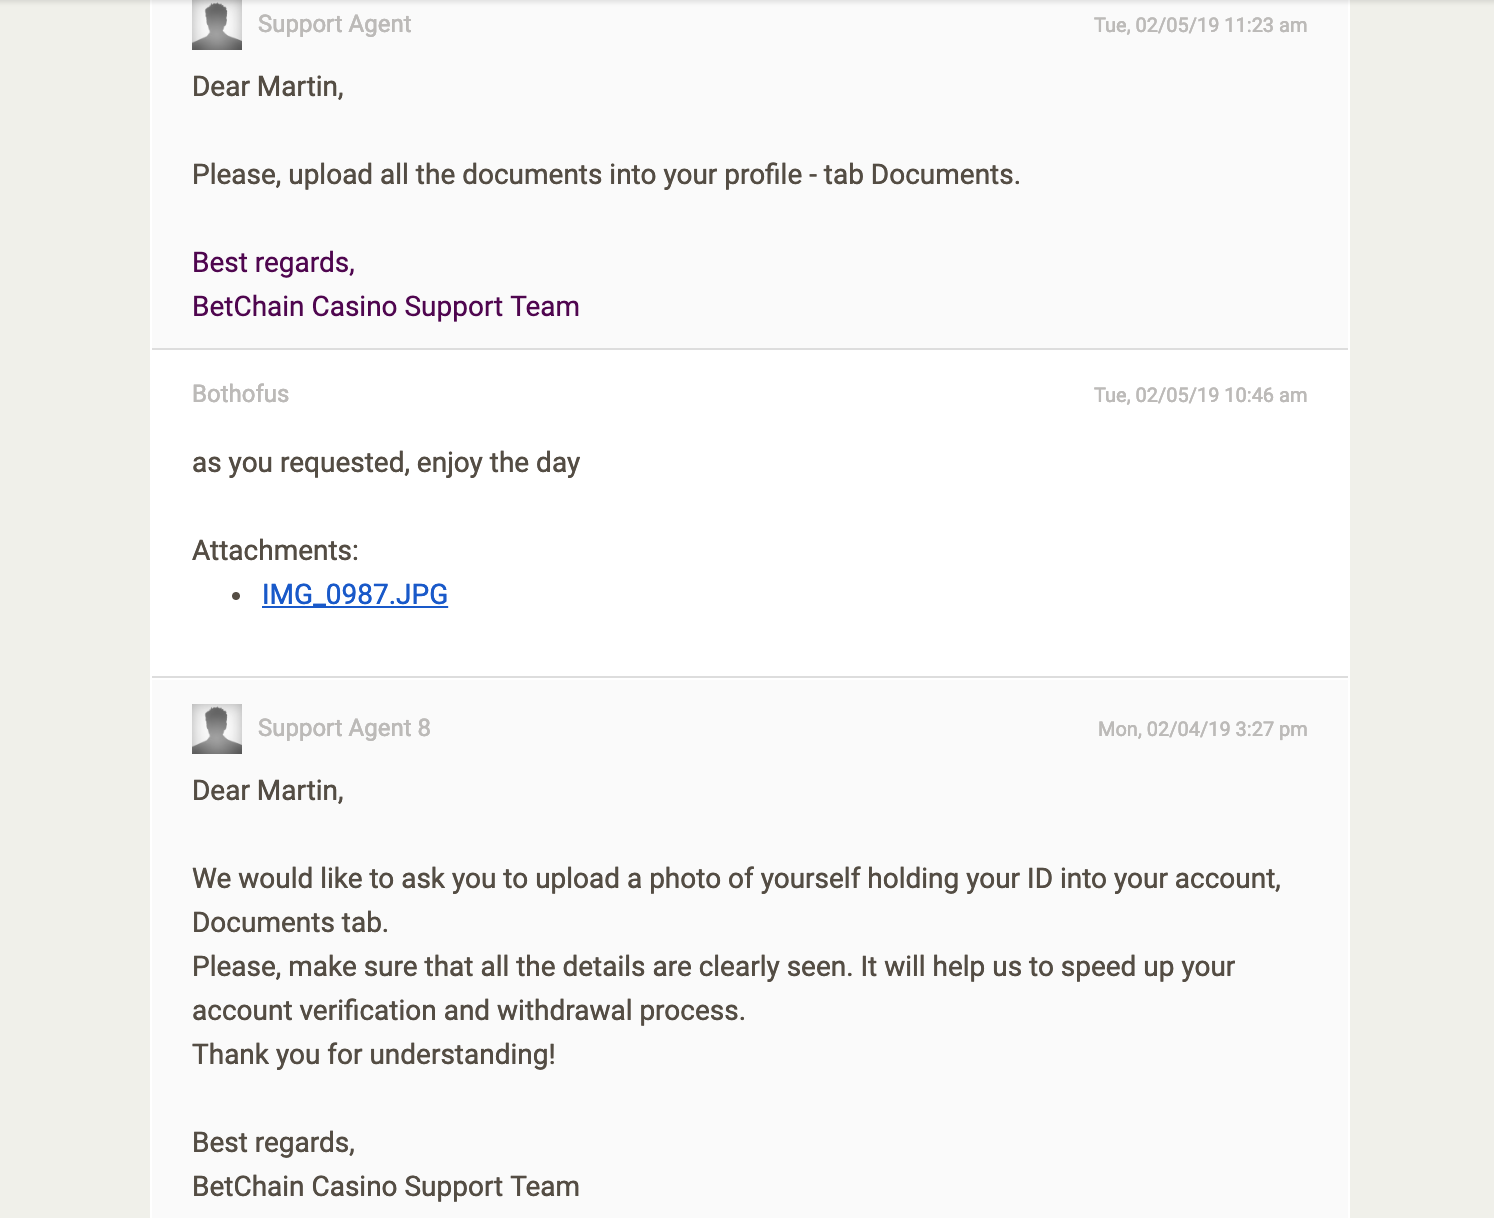Click the Support Agent 8 avatar icon
The width and height of the screenshot is (1494, 1218).
(x=217, y=729)
